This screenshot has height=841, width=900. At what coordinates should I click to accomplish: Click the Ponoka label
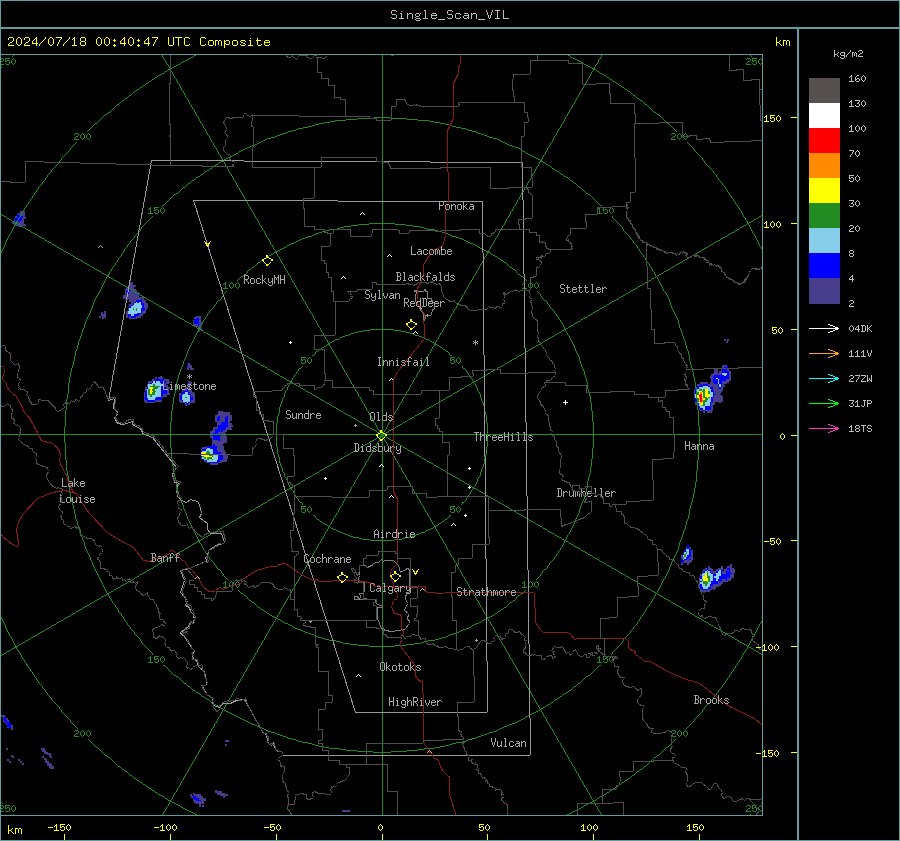click(456, 206)
